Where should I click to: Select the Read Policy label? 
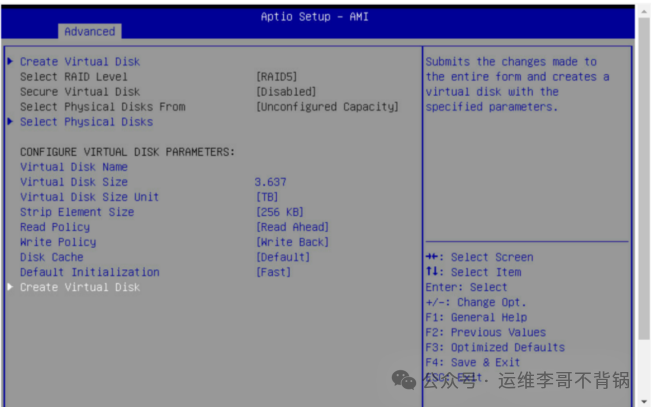coord(55,227)
